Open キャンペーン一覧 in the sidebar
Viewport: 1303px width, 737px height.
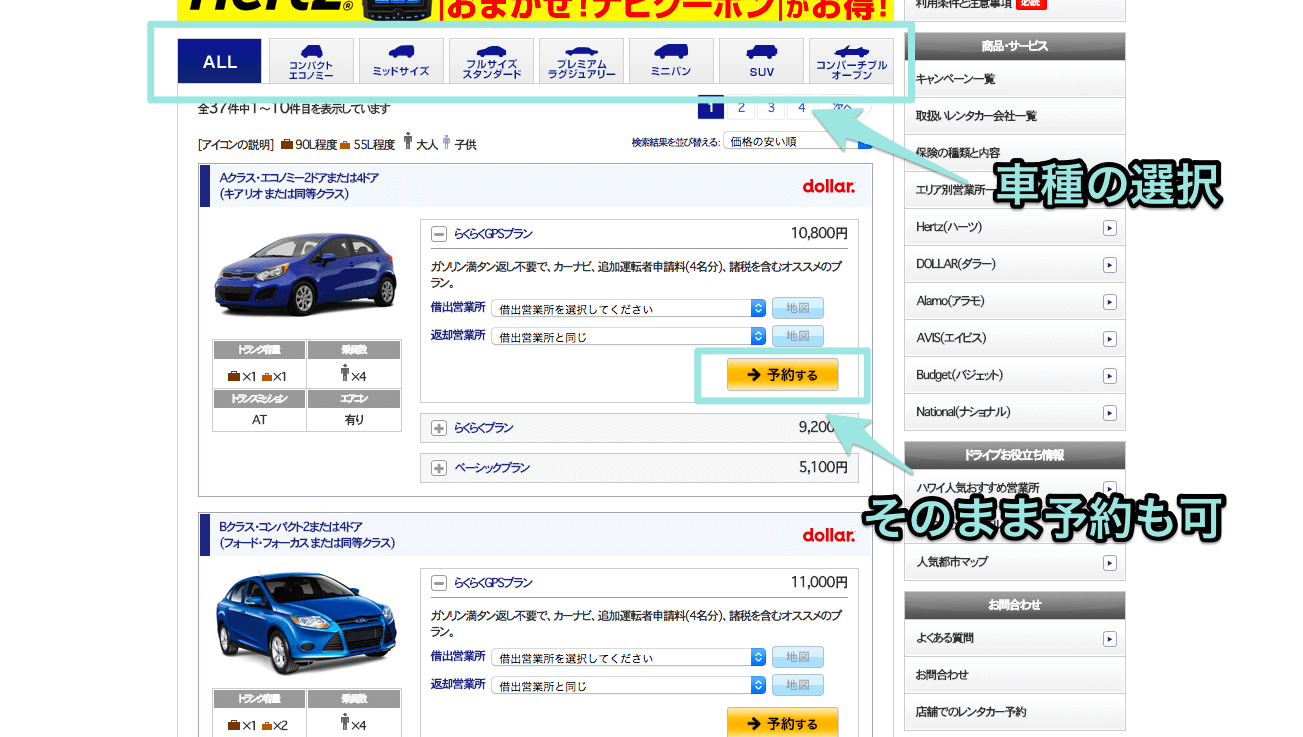(1014, 79)
